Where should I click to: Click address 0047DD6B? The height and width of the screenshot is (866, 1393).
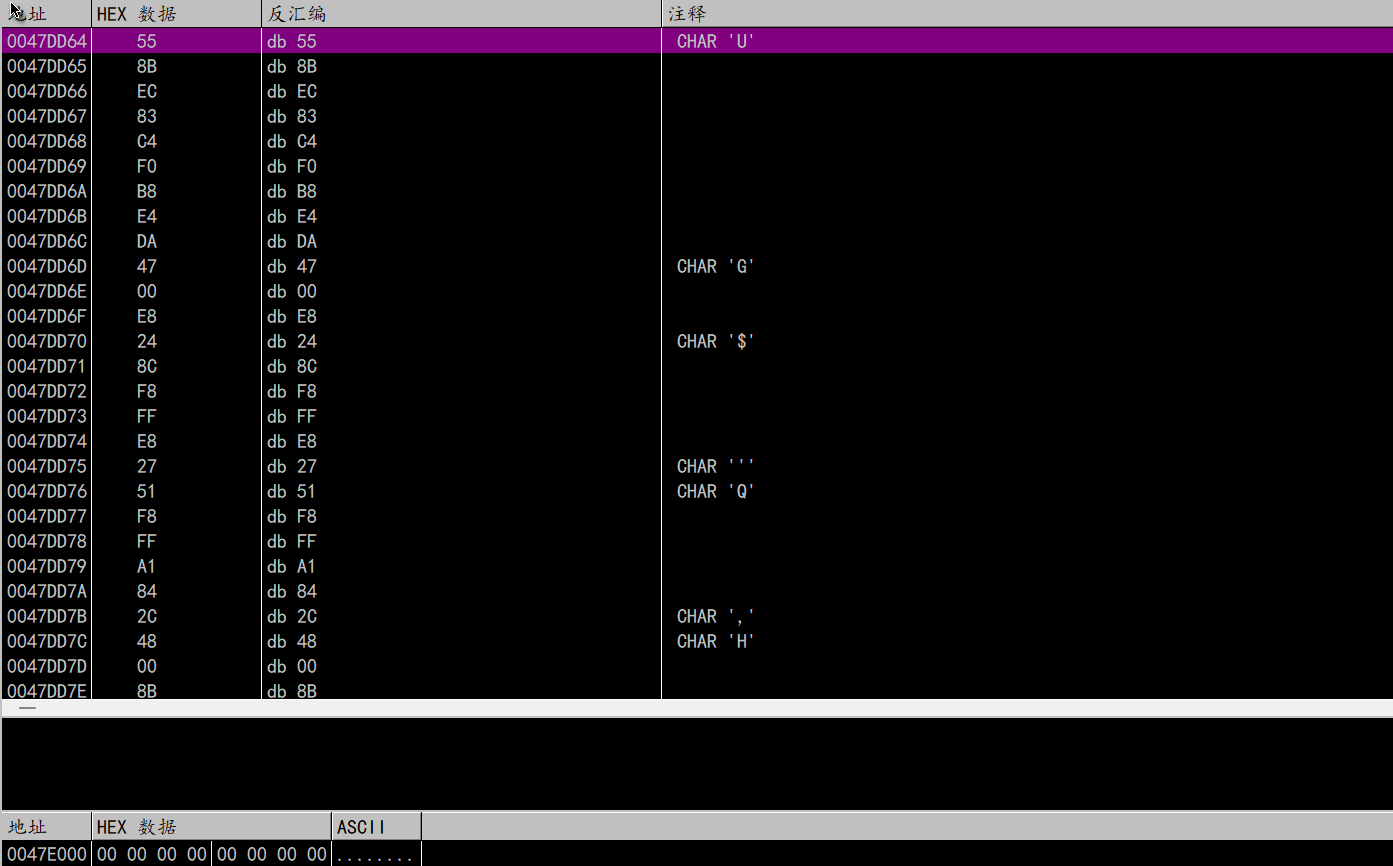47,216
